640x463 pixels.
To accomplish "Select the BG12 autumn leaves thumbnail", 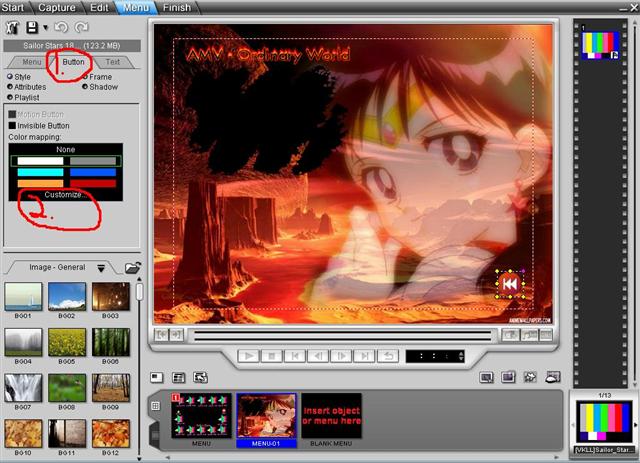I will click(111, 434).
